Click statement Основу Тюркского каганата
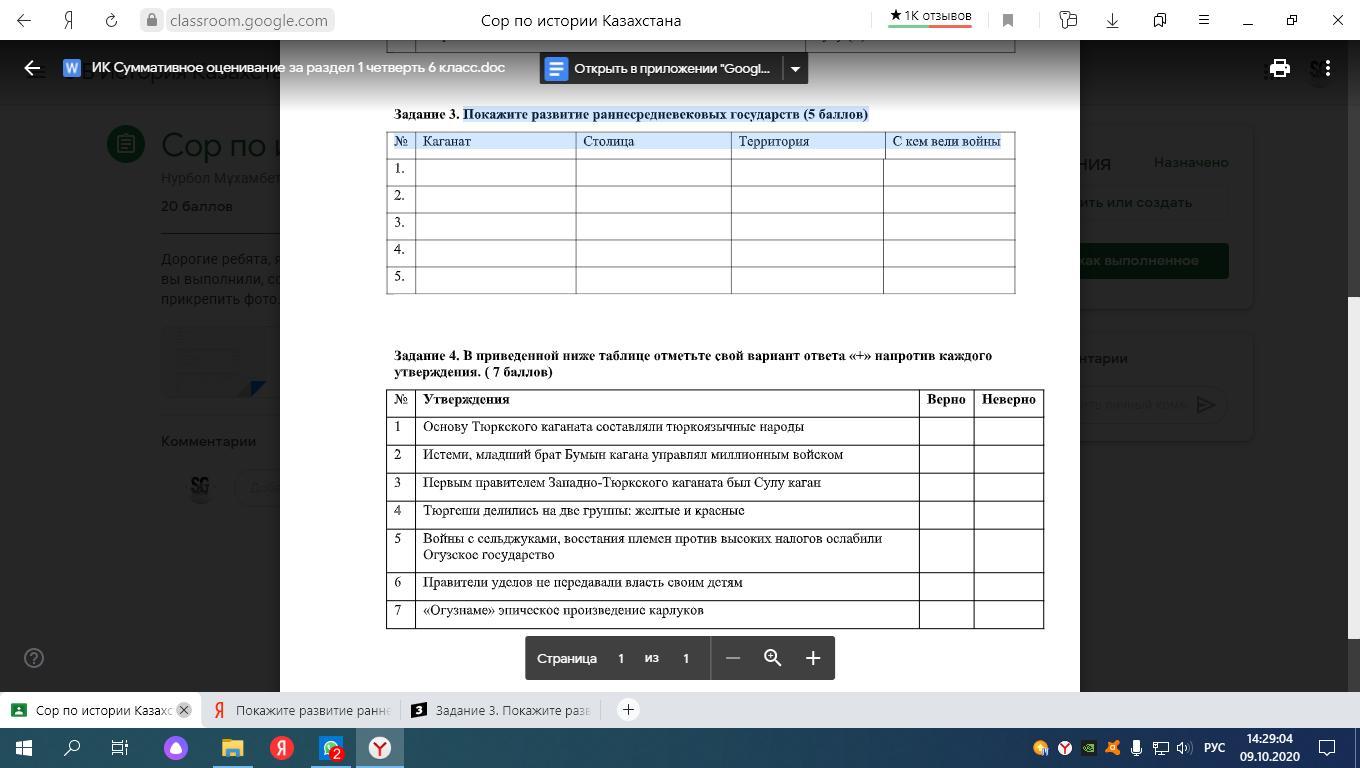1360x768 pixels. (613, 427)
